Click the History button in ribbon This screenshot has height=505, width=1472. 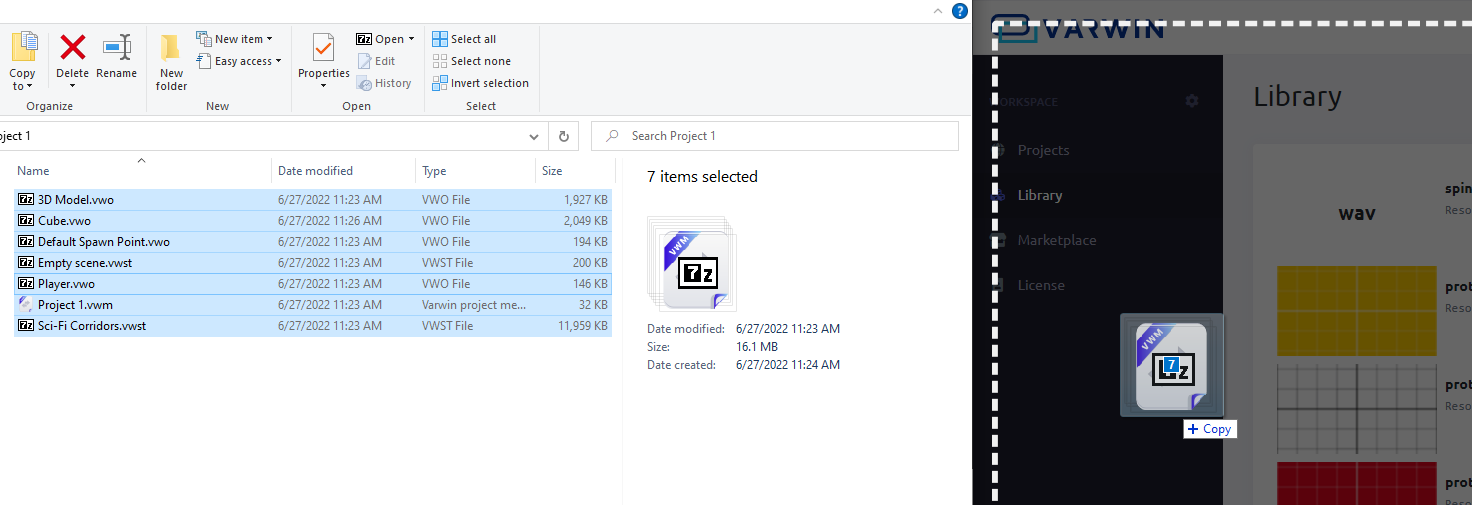coord(384,83)
